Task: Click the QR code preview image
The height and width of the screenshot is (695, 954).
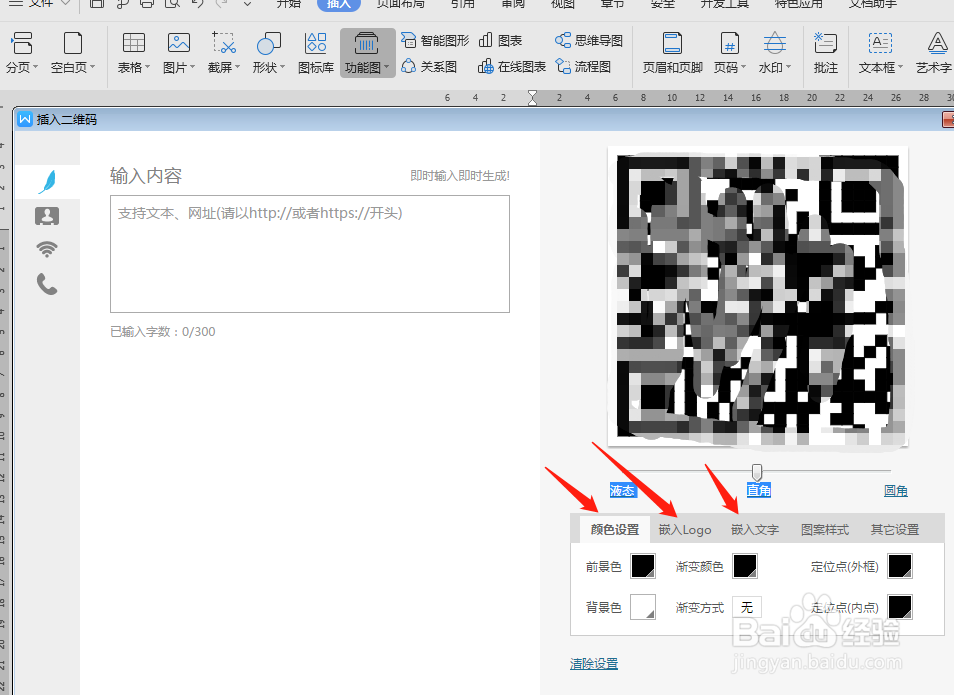Action: click(x=758, y=296)
